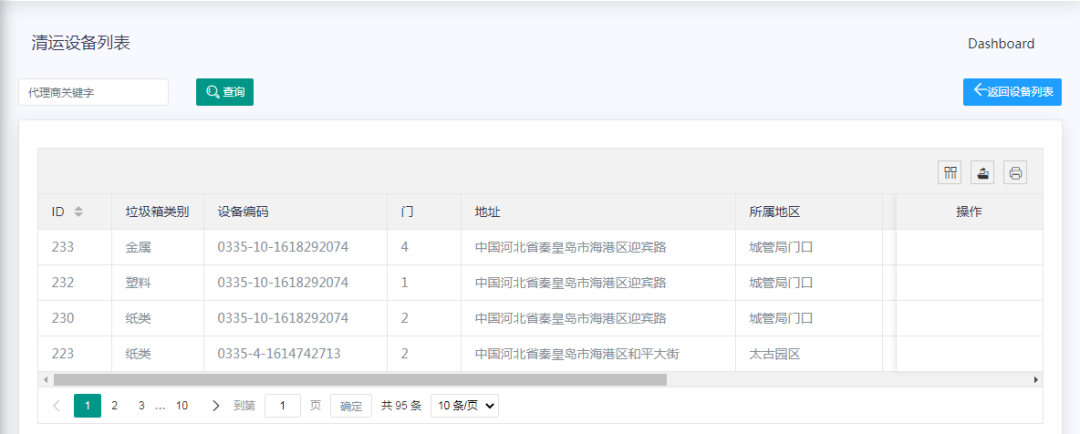Click the 垃圾箱类别 column header
The height and width of the screenshot is (434, 1080).
pos(157,212)
